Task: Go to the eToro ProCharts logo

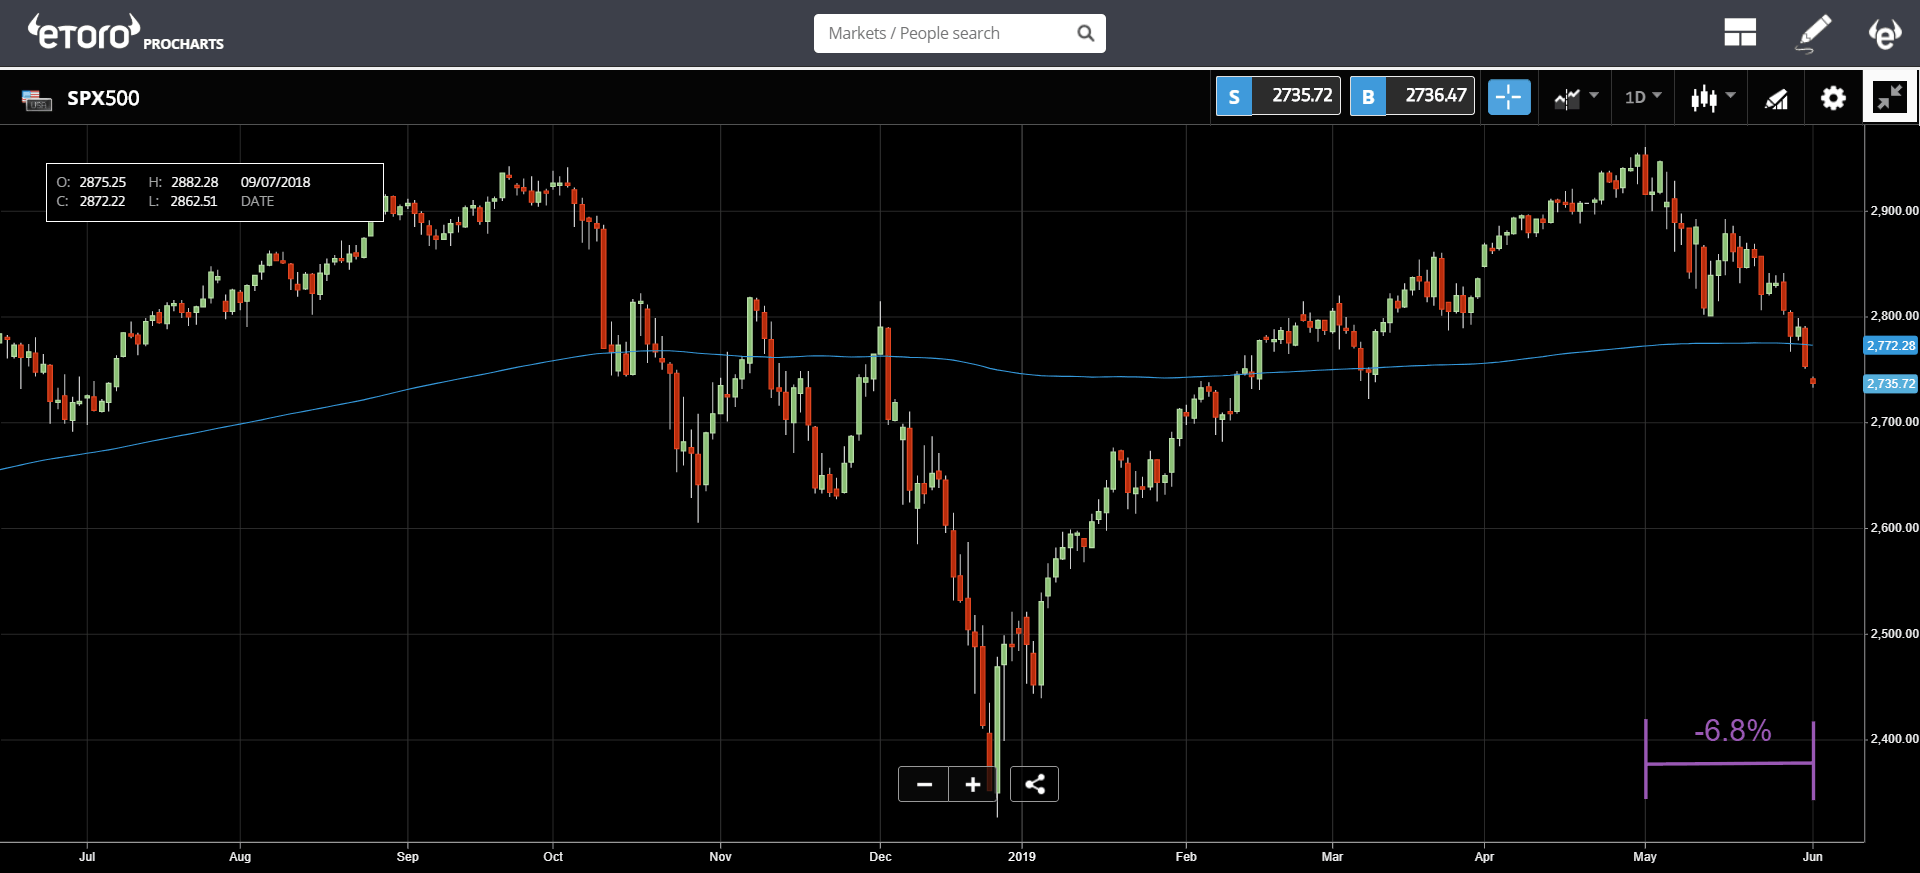Action: coord(125,33)
